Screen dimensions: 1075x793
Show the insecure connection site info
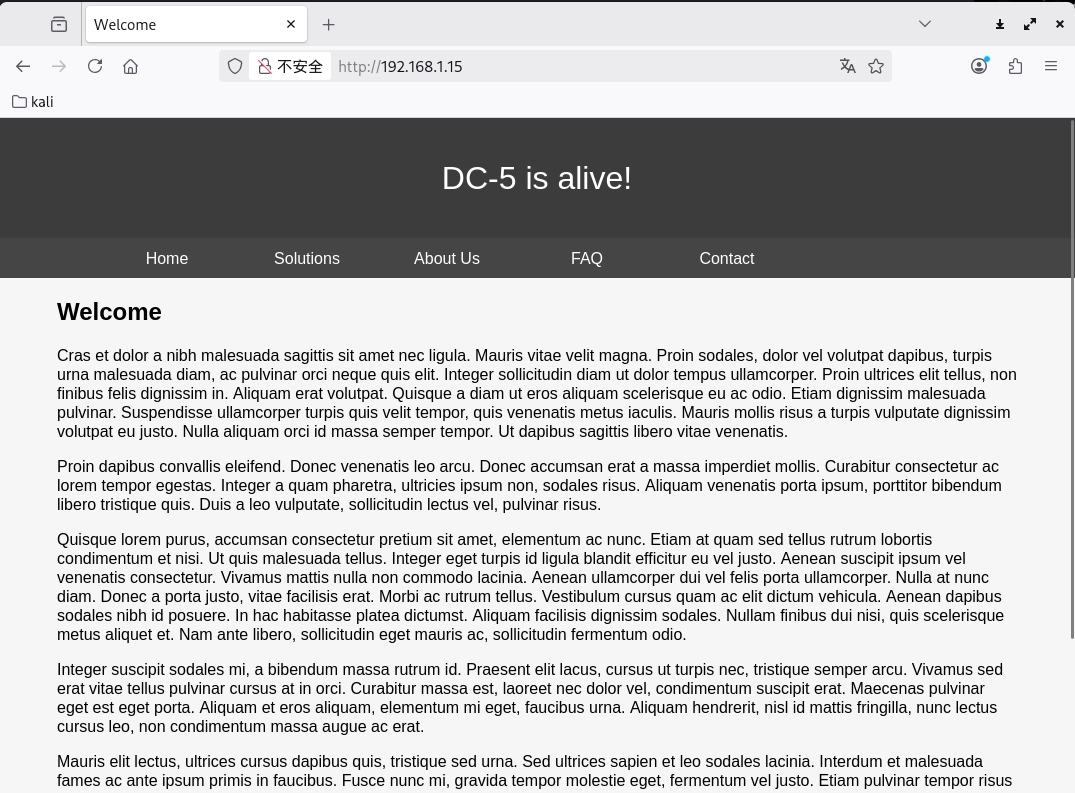tap(290, 66)
